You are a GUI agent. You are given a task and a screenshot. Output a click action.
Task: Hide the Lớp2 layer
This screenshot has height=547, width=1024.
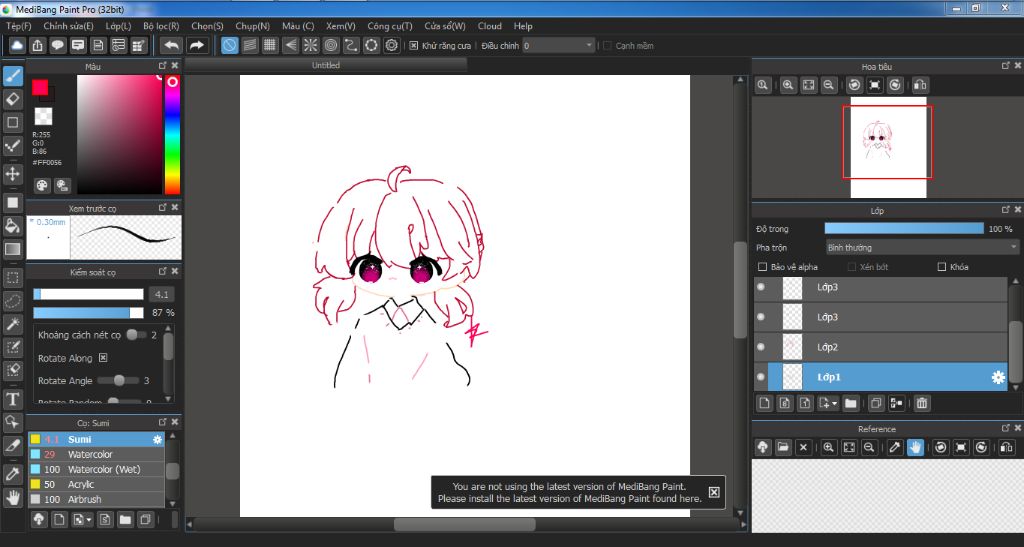(x=761, y=347)
